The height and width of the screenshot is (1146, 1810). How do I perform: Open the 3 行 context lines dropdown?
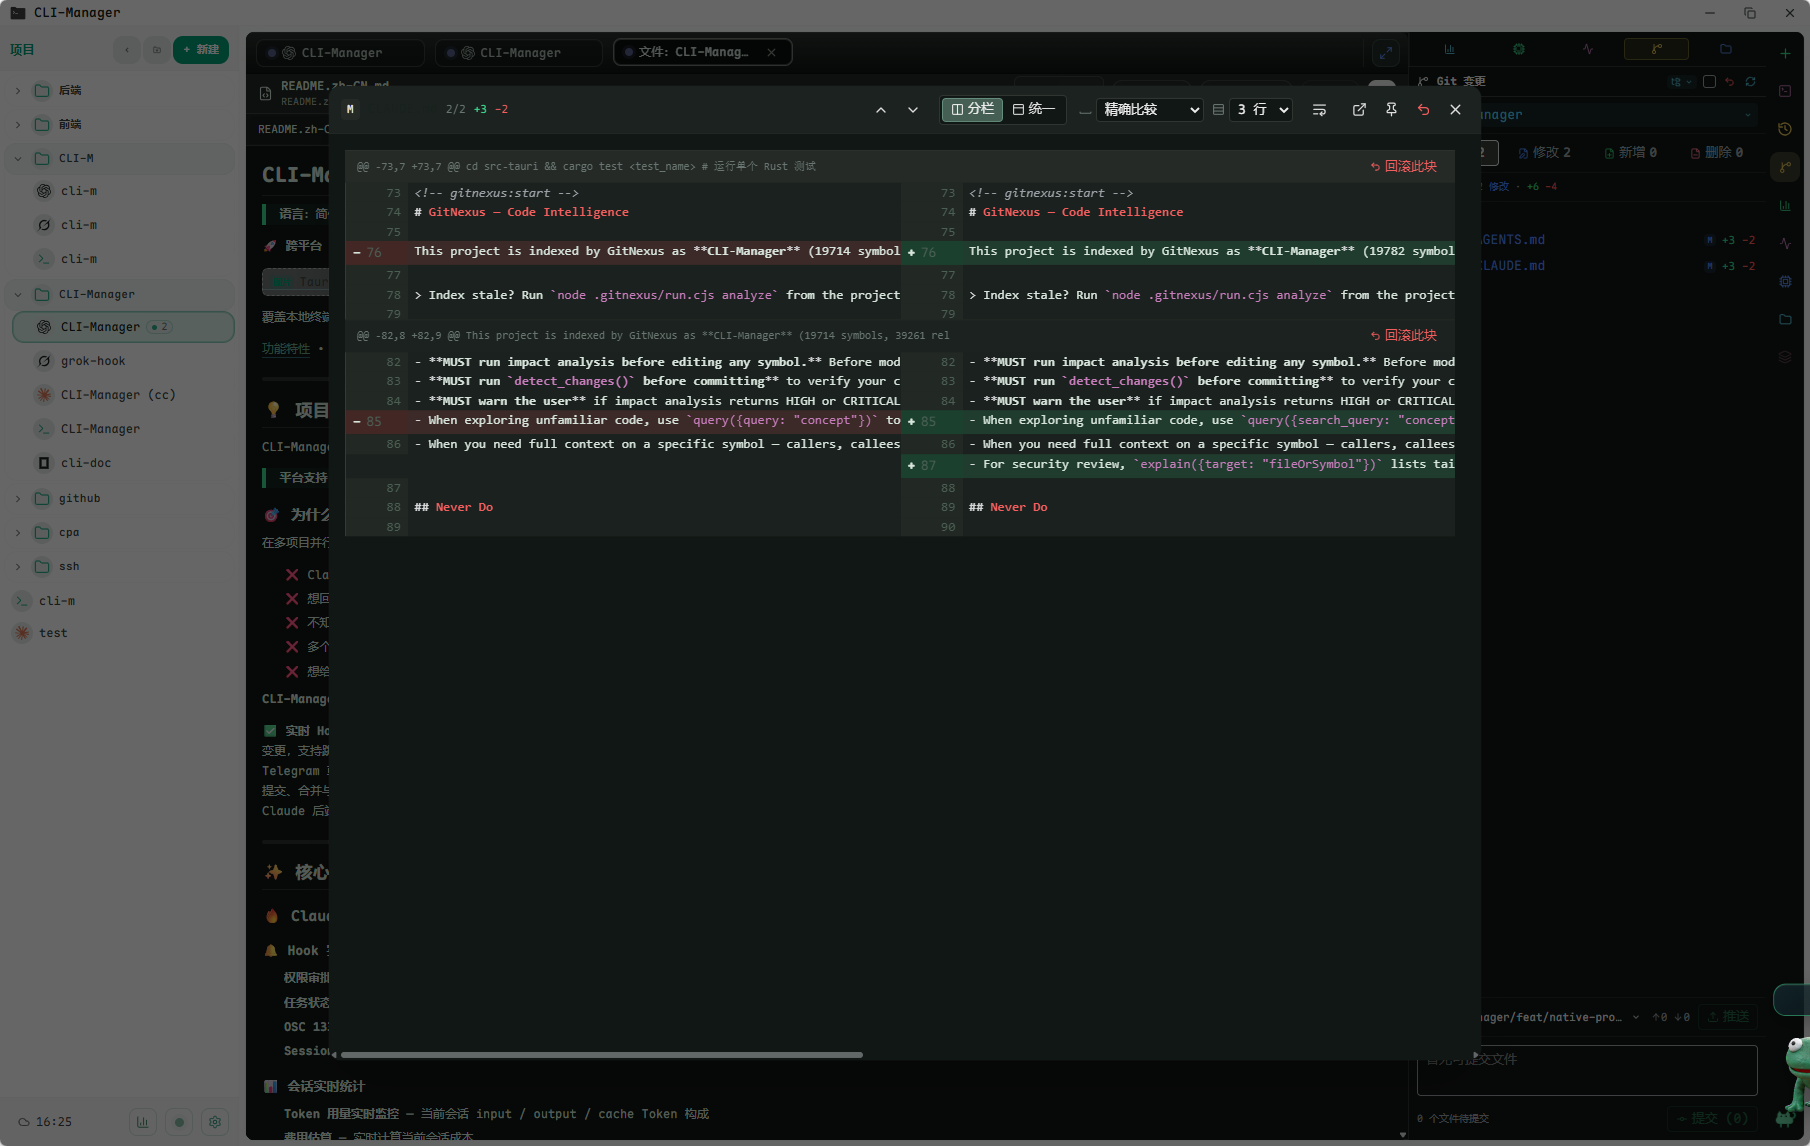pos(1262,109)
